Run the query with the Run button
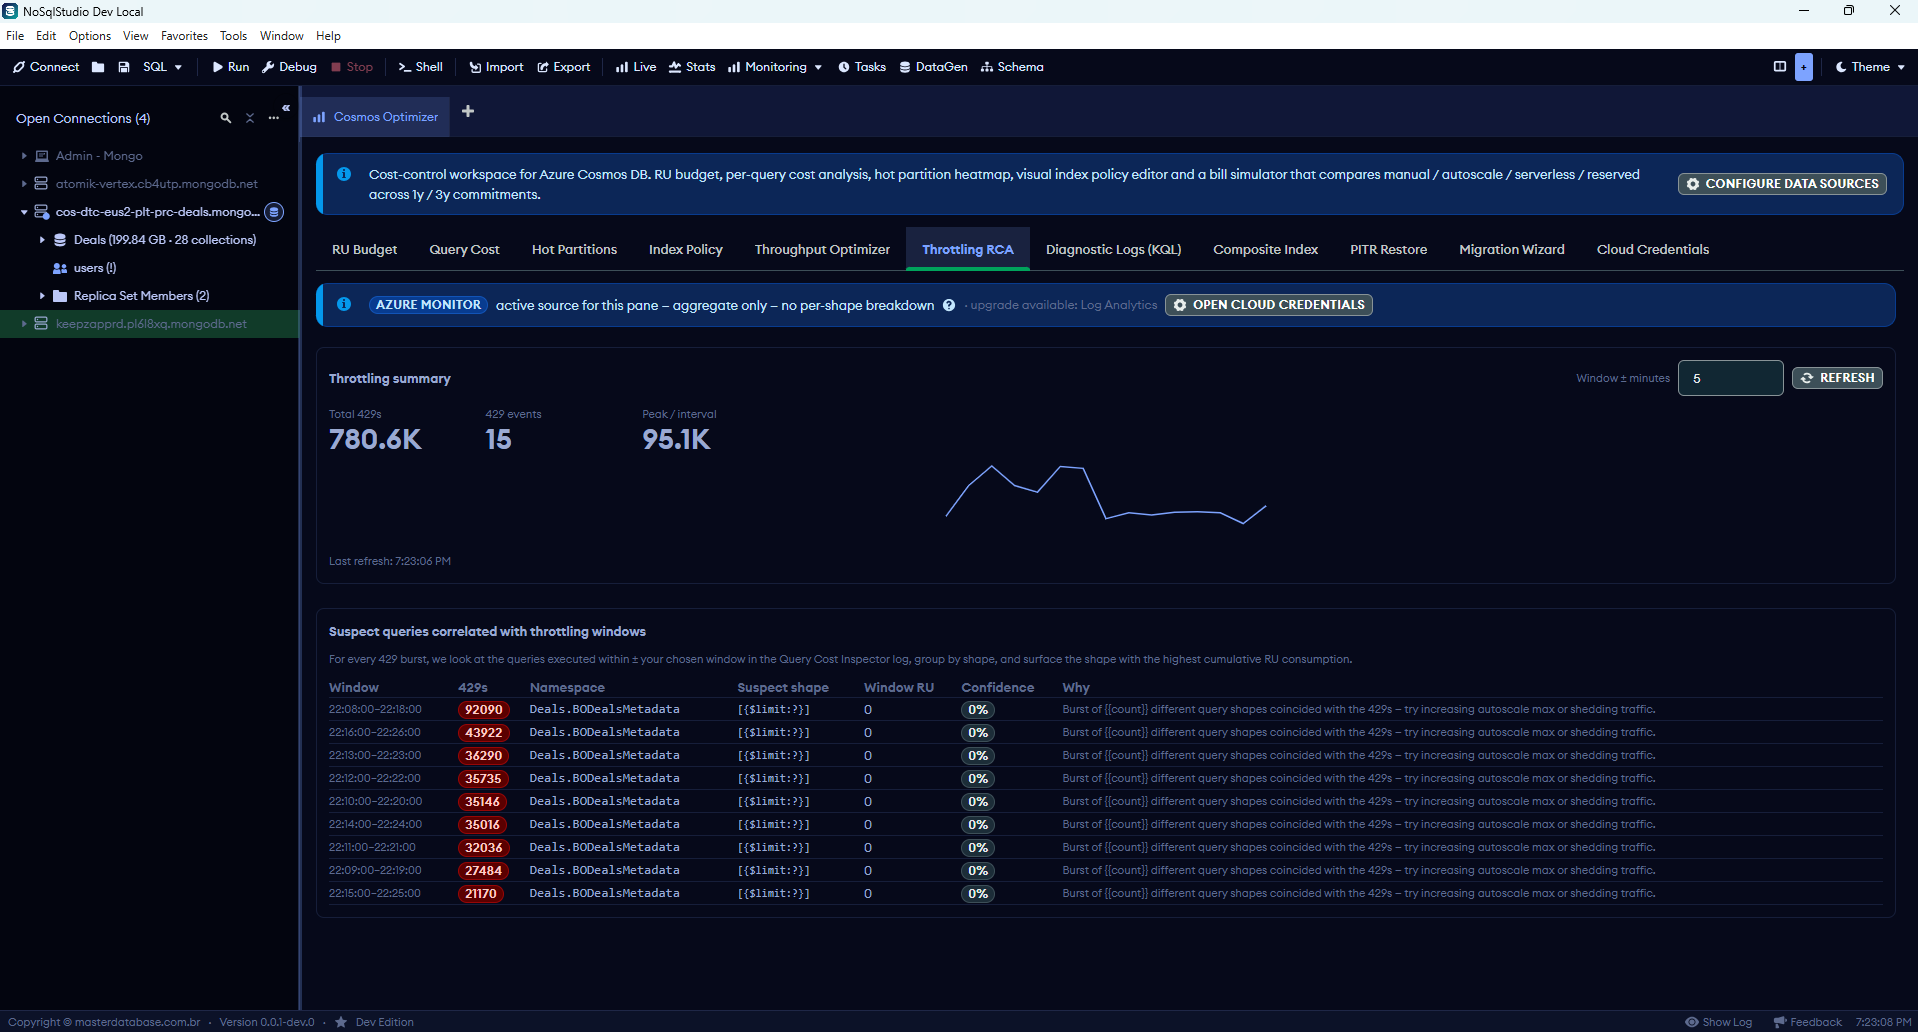1918x1032 pixels. click(x=230, y=67)
